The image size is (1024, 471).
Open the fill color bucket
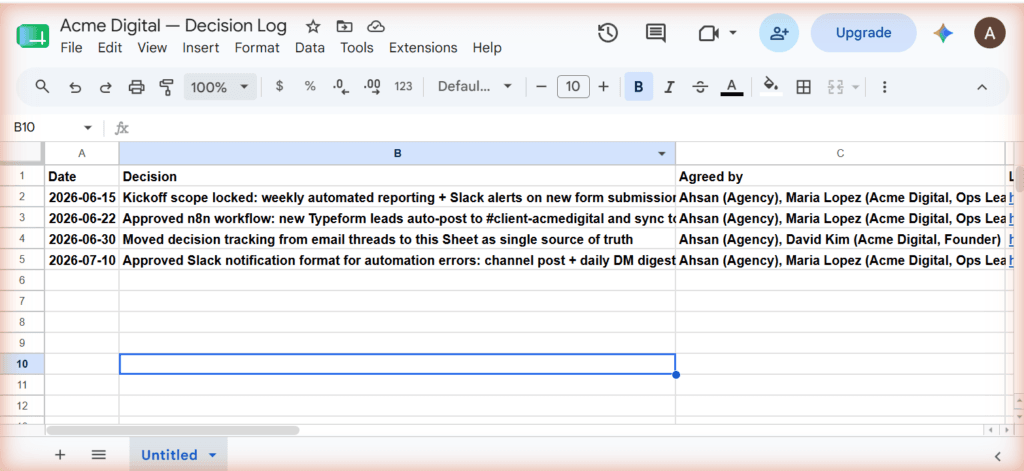pos(771,87)
